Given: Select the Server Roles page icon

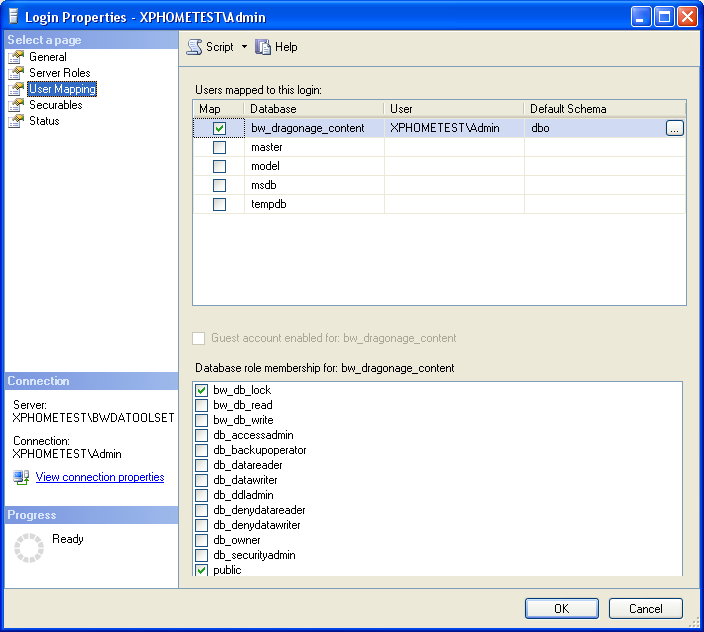Looking at the screenshot, I should point(16,73).
